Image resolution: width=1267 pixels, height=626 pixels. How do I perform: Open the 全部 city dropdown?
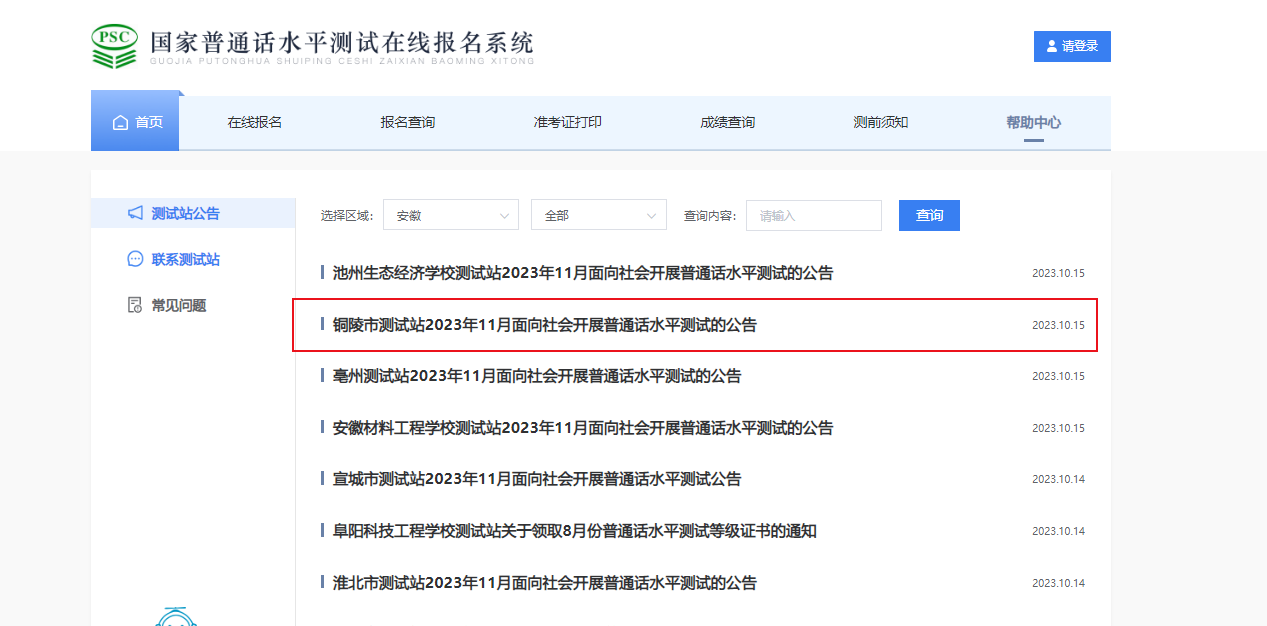(x=598, y=215)
